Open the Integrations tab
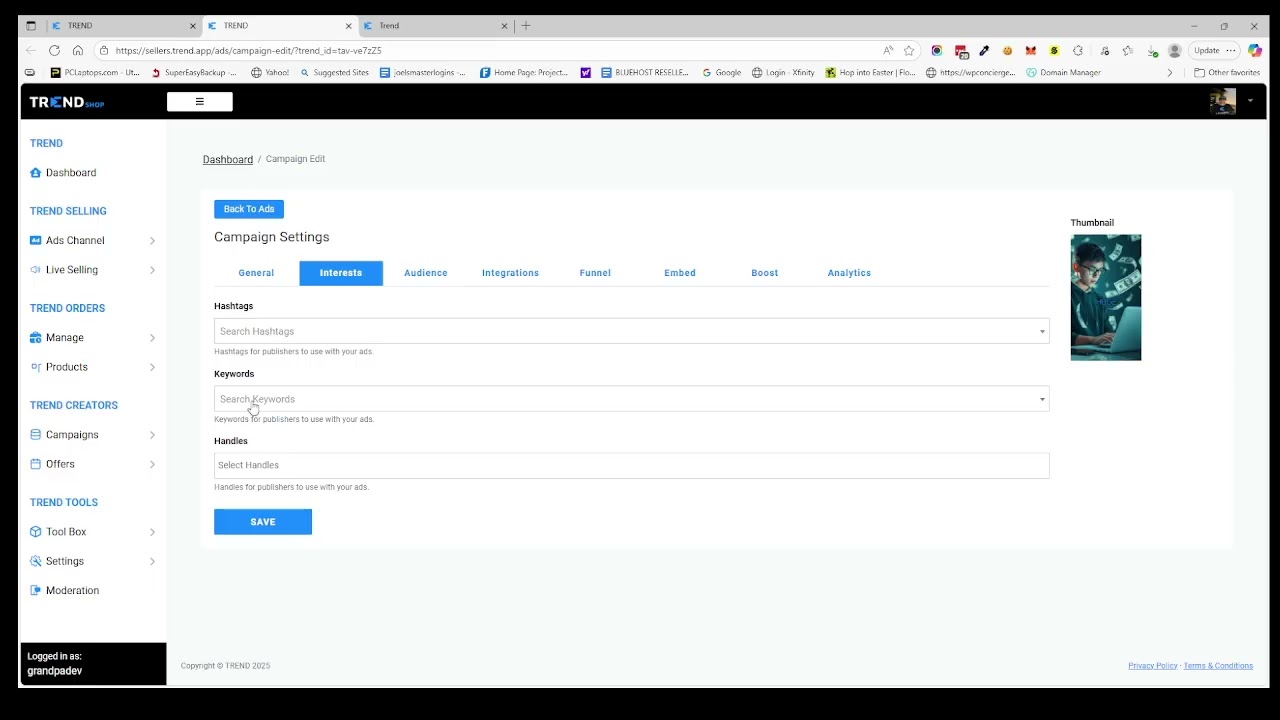The width and height of the screenshot is (1280, 720). (510, 273)
